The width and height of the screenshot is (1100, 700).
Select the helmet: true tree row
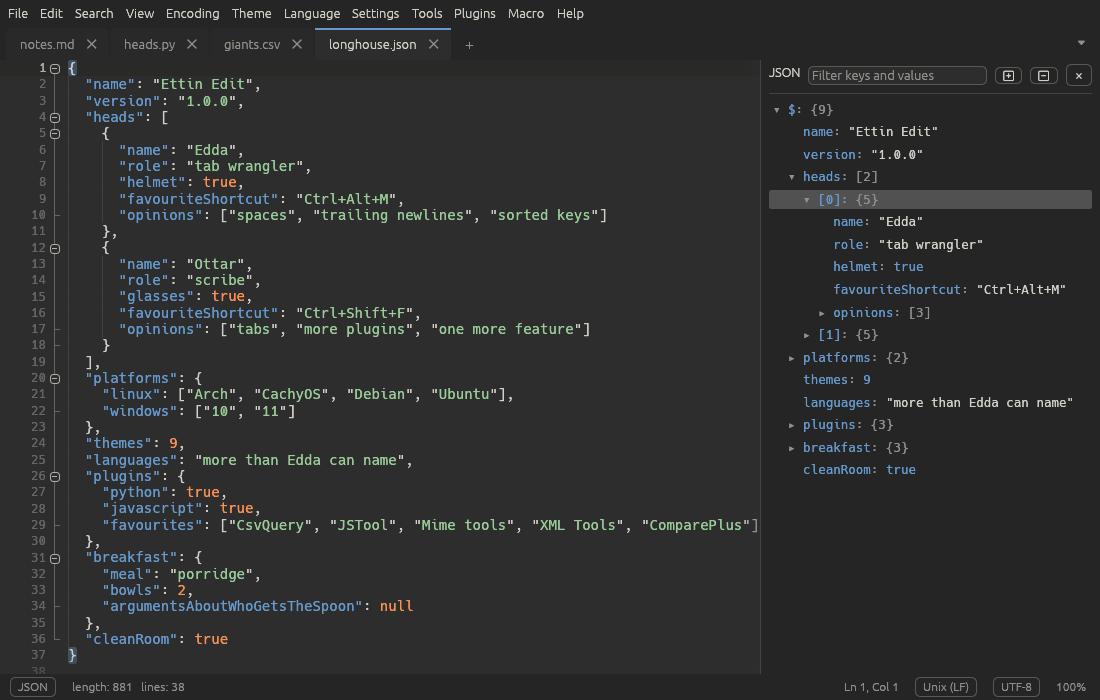(x=930, y=267)
